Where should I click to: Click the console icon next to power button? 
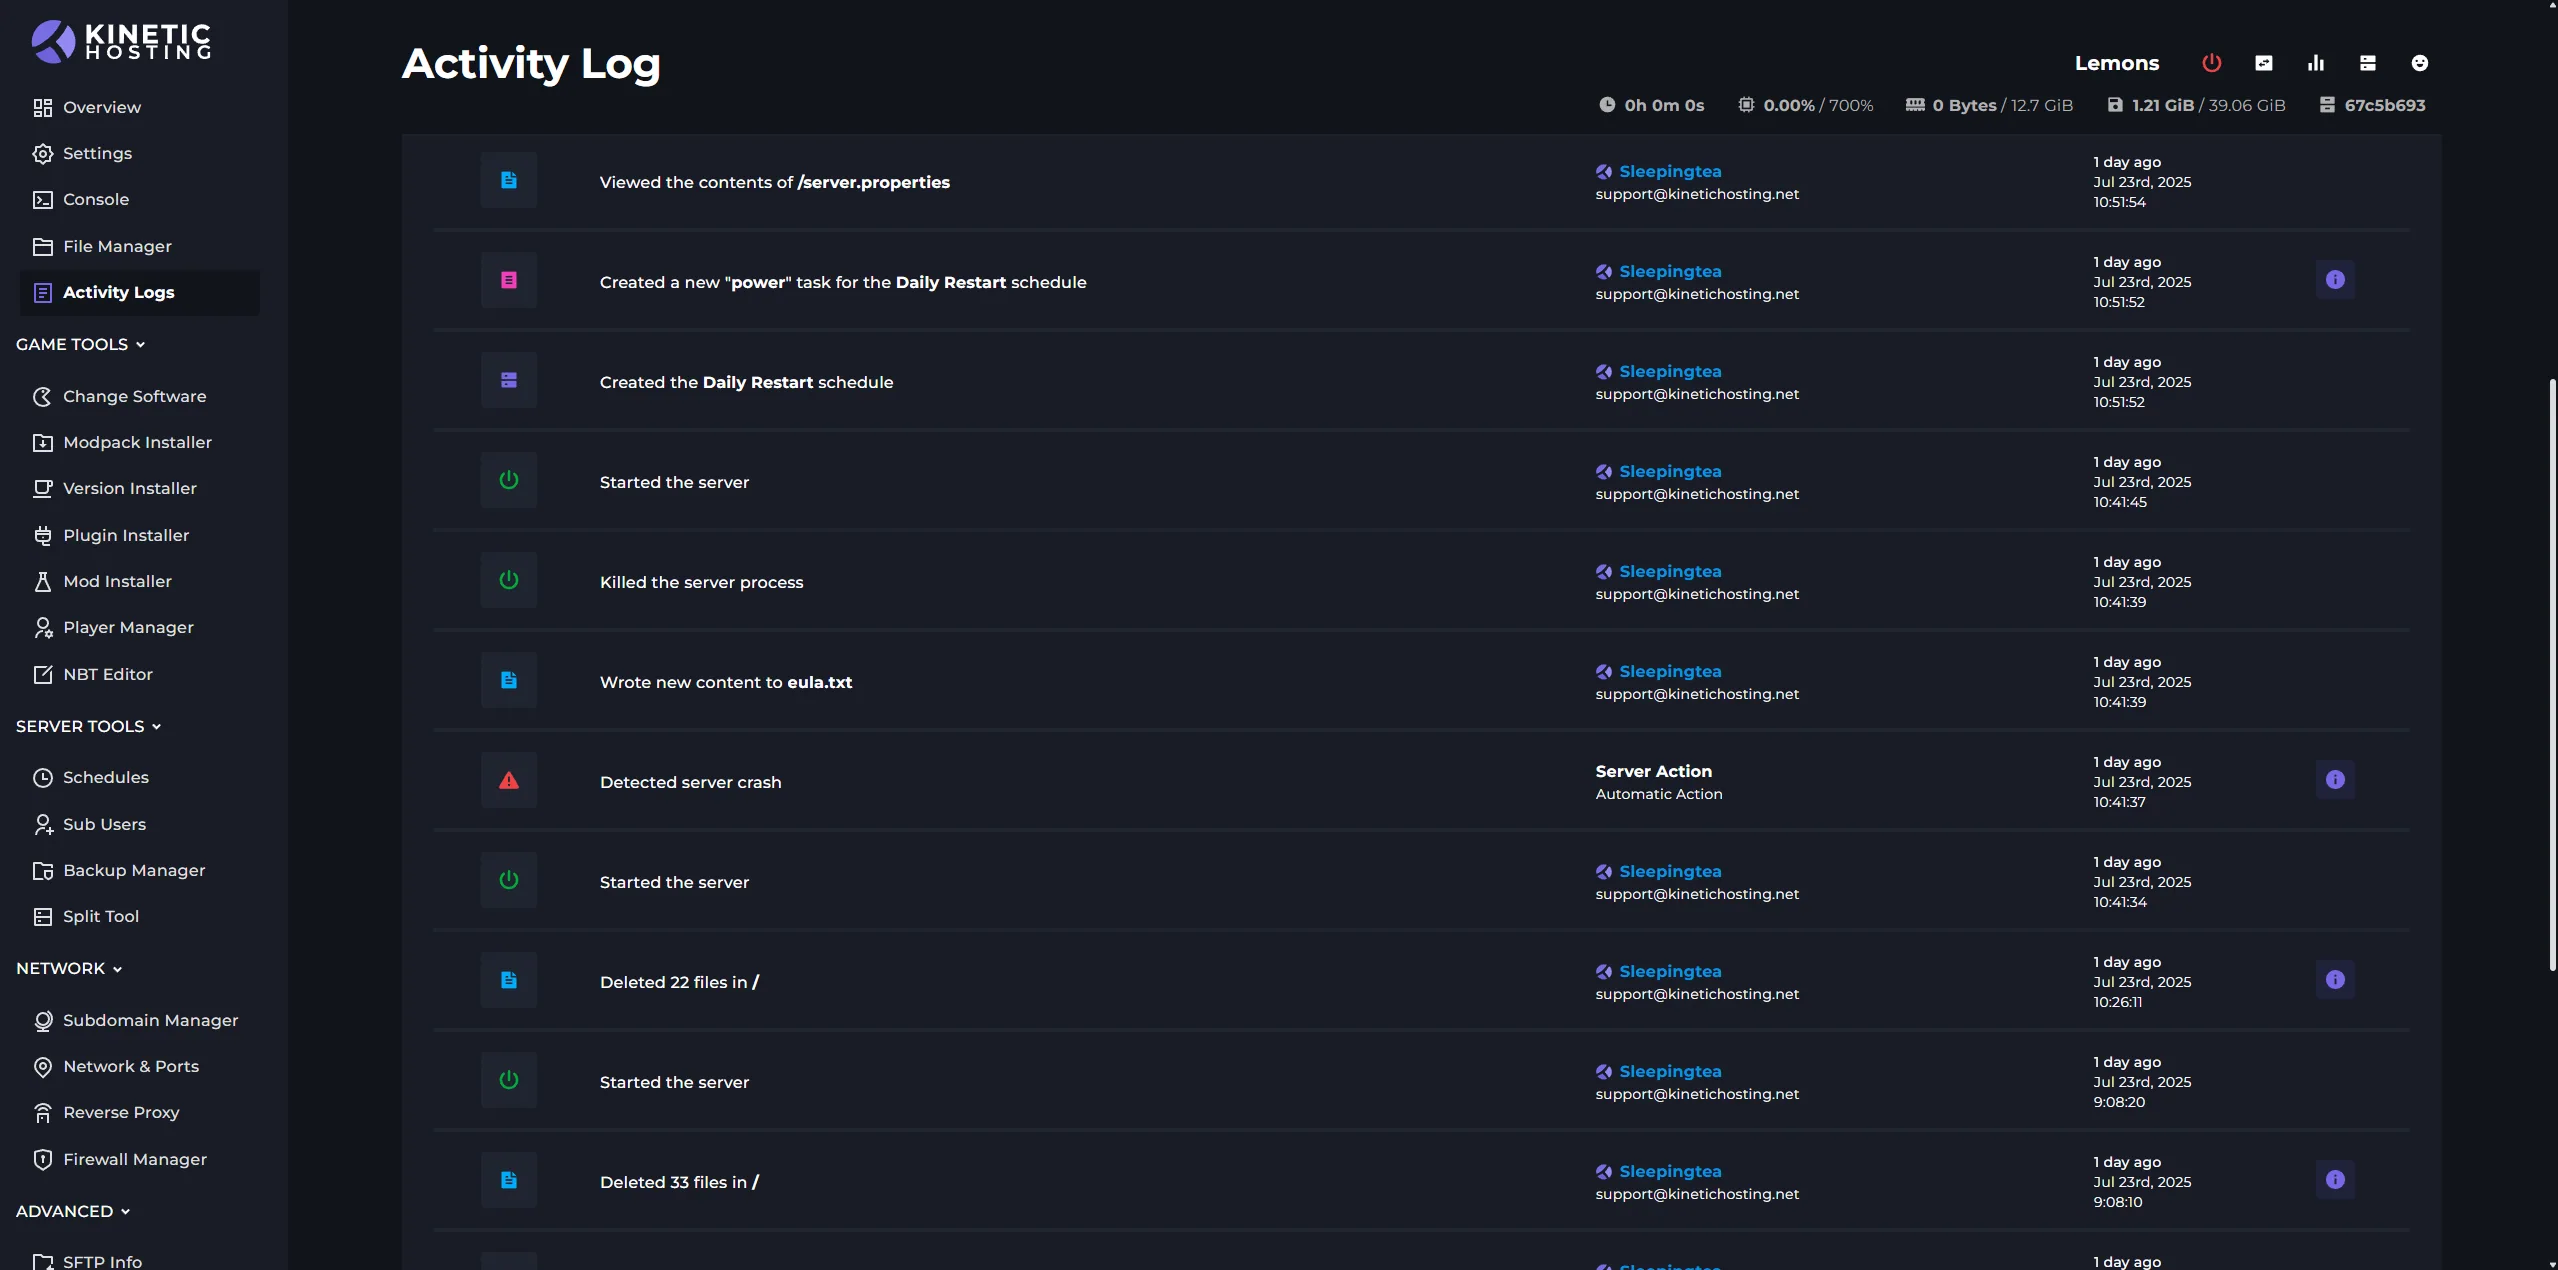pyautogui.click(x=2263, y=63)
